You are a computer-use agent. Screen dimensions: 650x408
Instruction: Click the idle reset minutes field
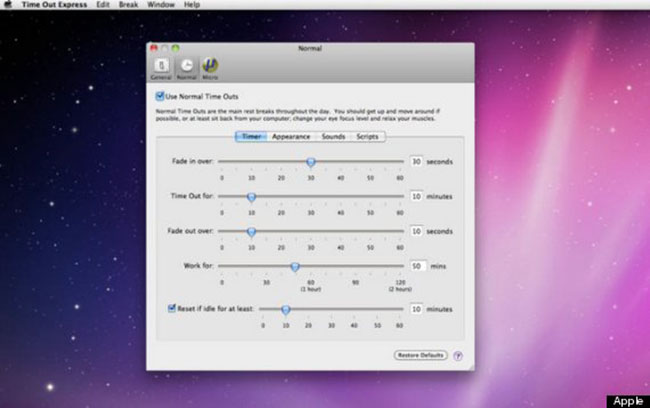click(416, 309)
